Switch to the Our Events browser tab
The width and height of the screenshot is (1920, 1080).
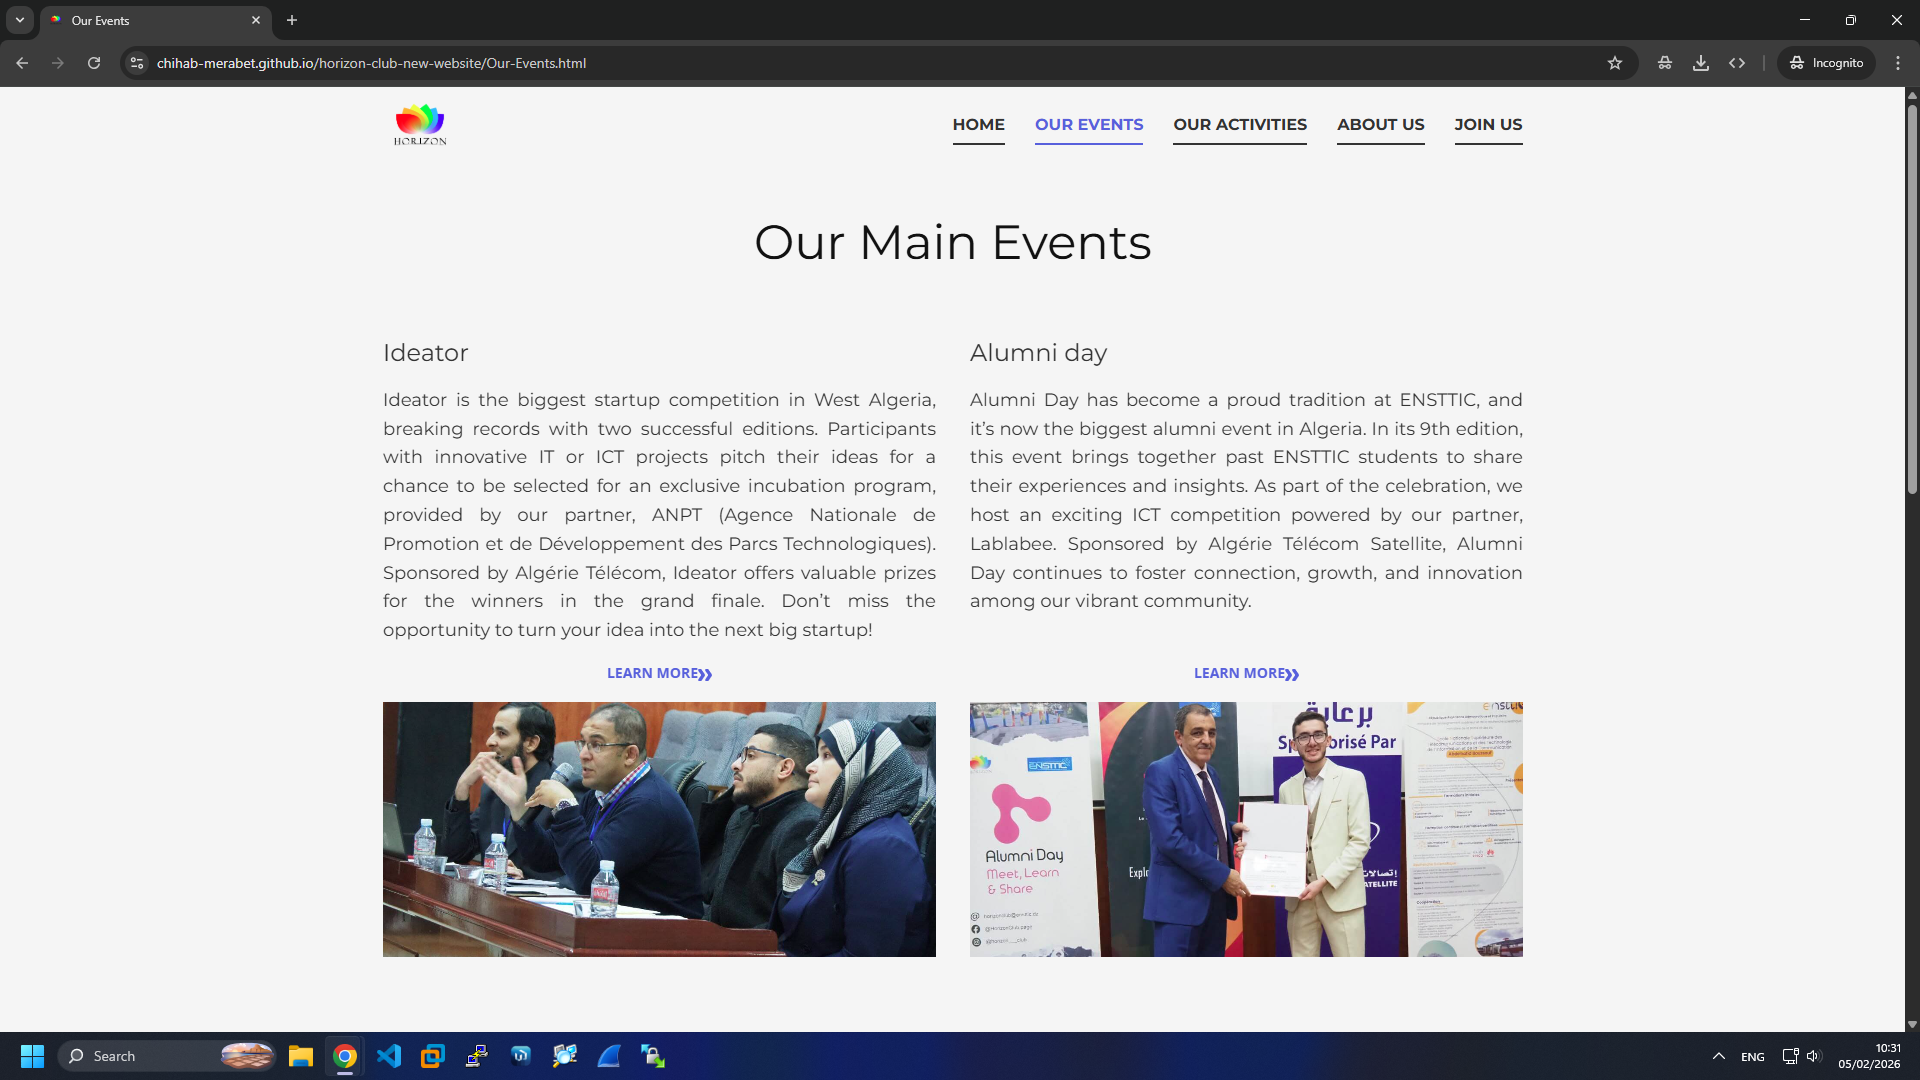tap(150, 20)
